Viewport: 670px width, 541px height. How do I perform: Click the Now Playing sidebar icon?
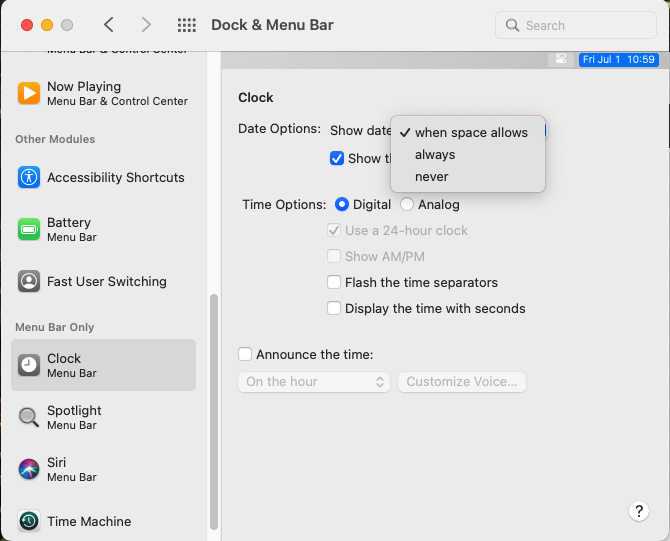[x=29, y=93]
